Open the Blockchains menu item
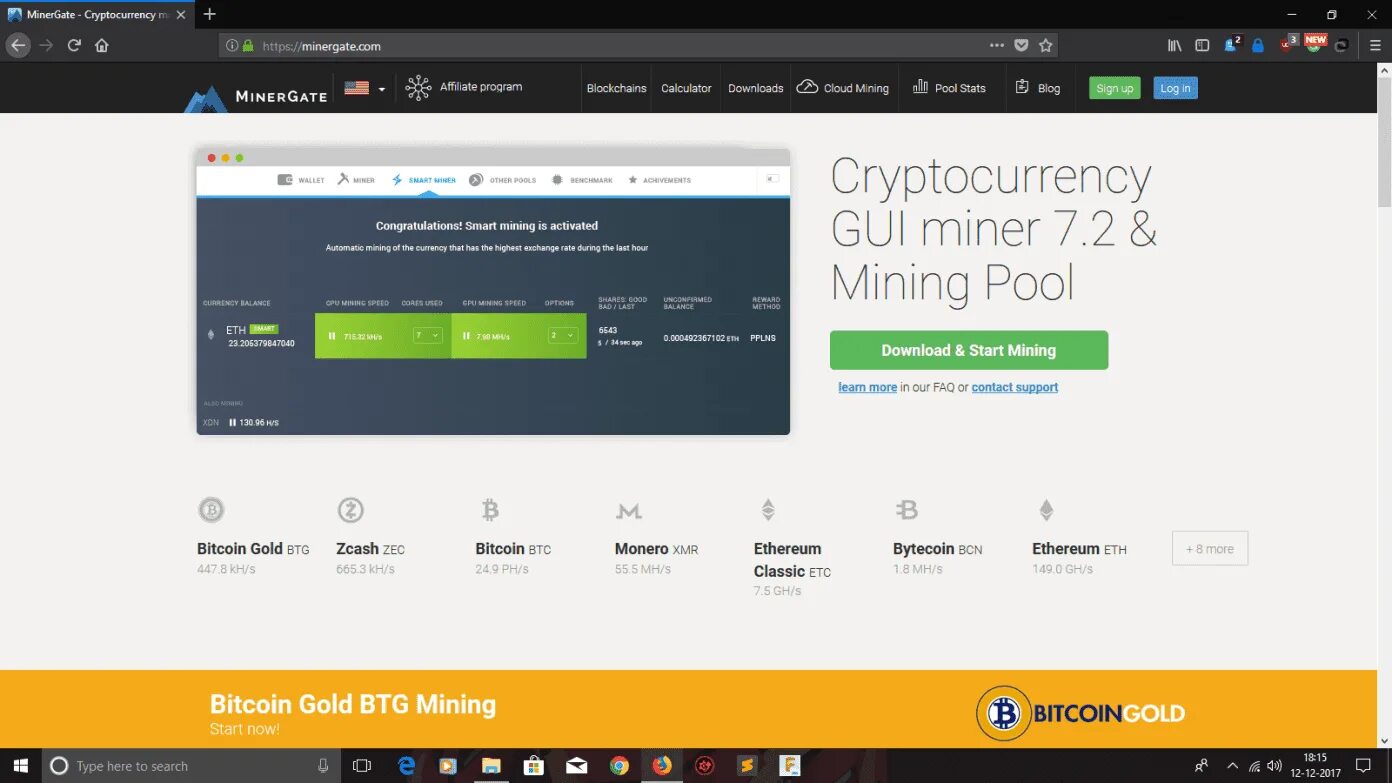Viewport: 1392px width, 783px height. coord(616,88)
